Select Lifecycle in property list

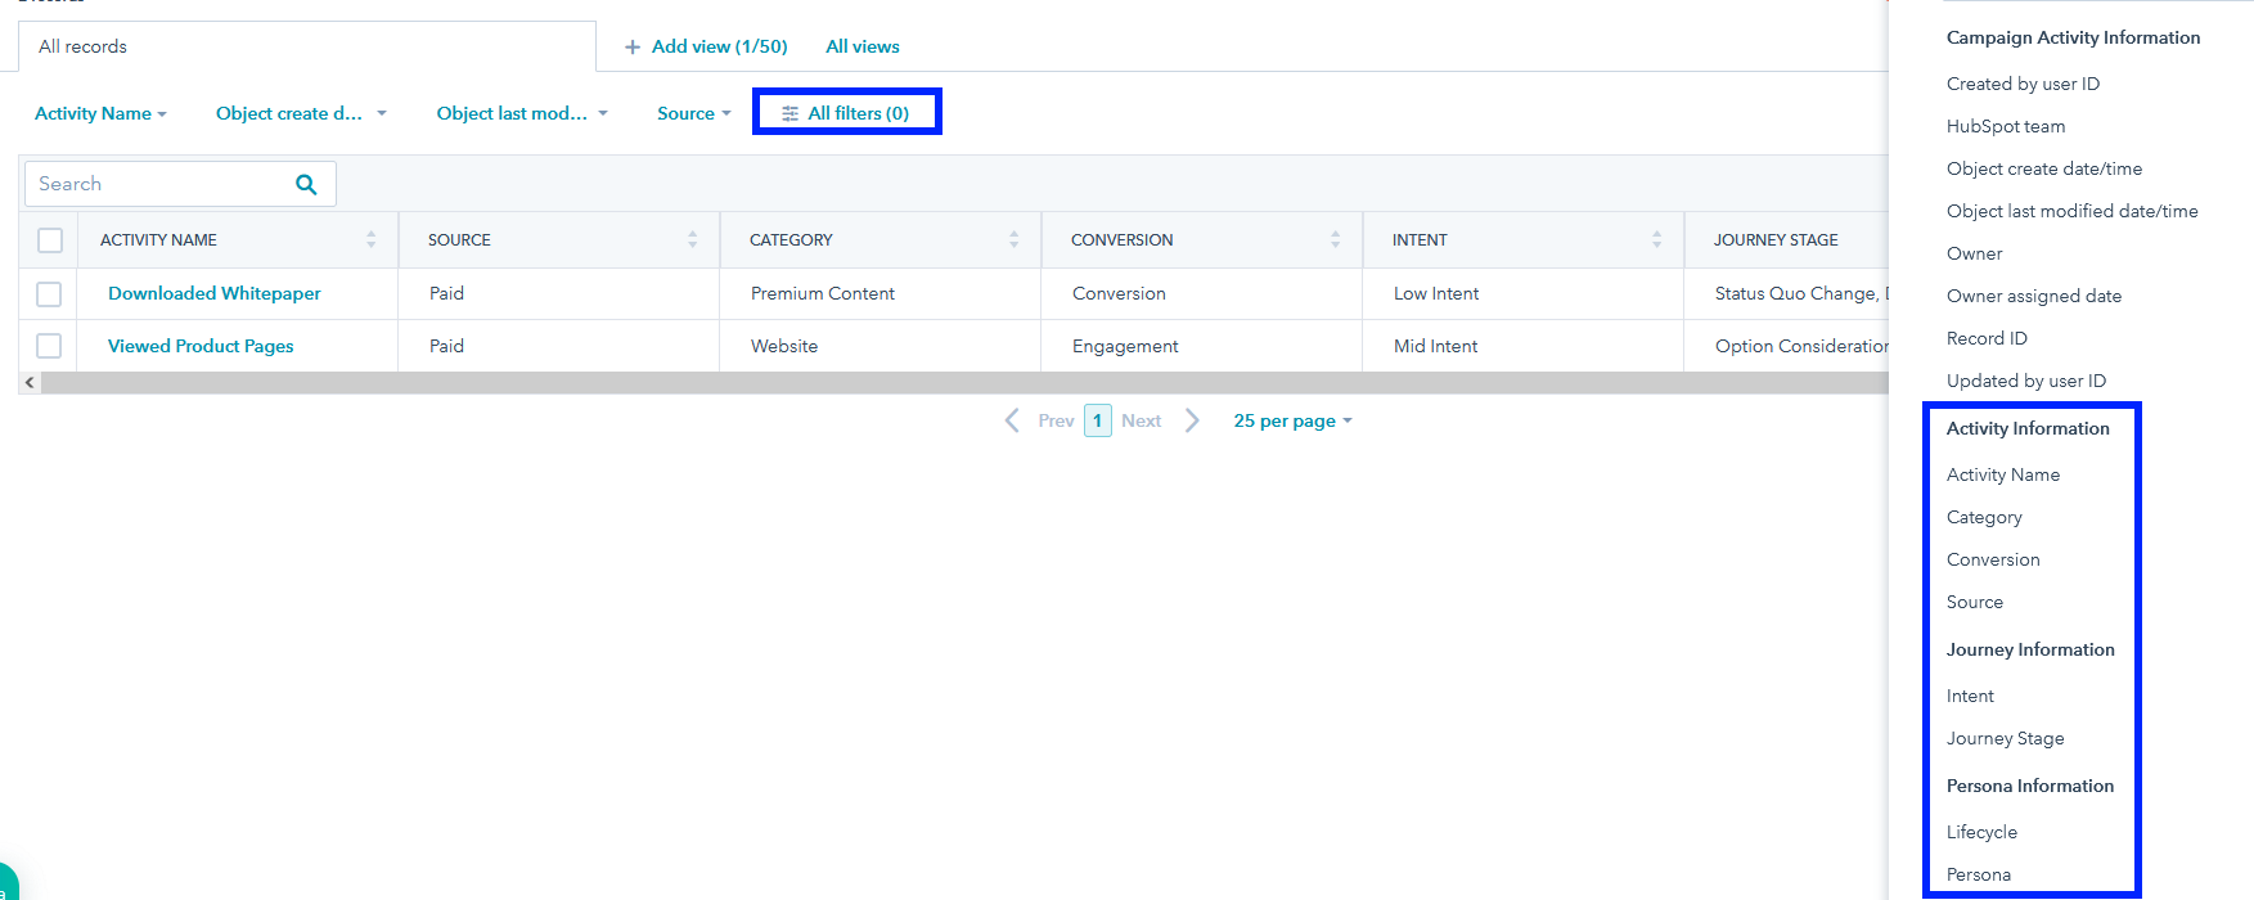[x=1982, y=832]
